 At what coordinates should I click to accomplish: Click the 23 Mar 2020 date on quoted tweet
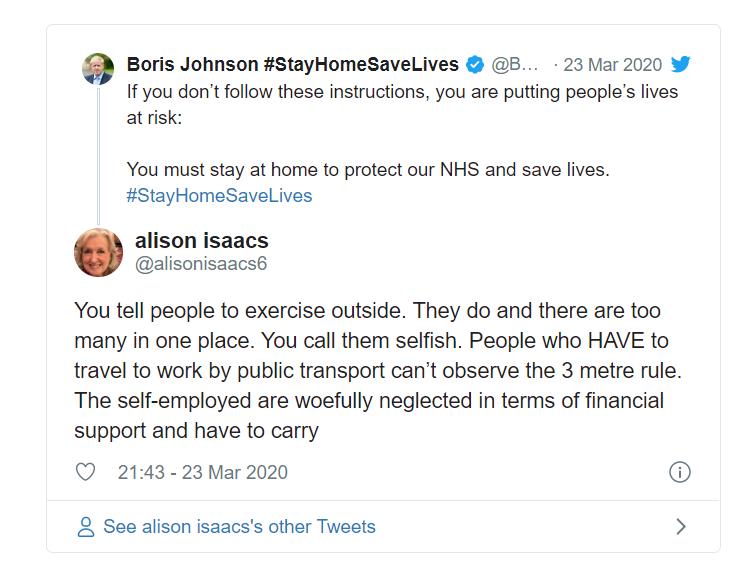(x=612, y=64)
